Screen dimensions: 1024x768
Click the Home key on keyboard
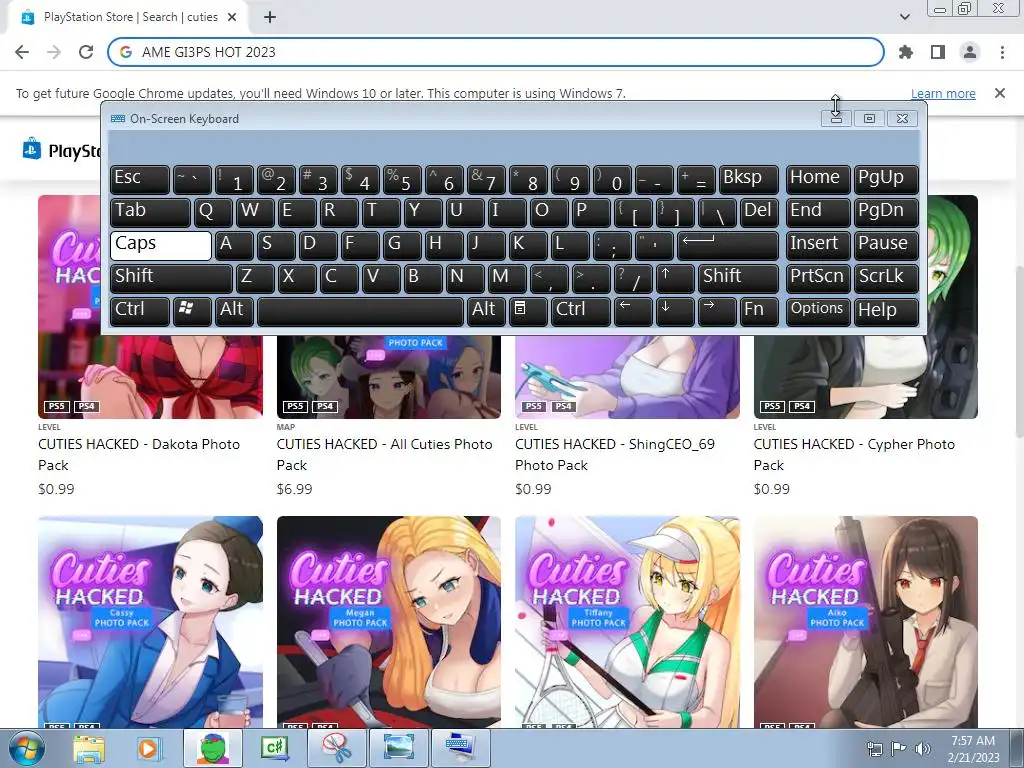point(818,180)
